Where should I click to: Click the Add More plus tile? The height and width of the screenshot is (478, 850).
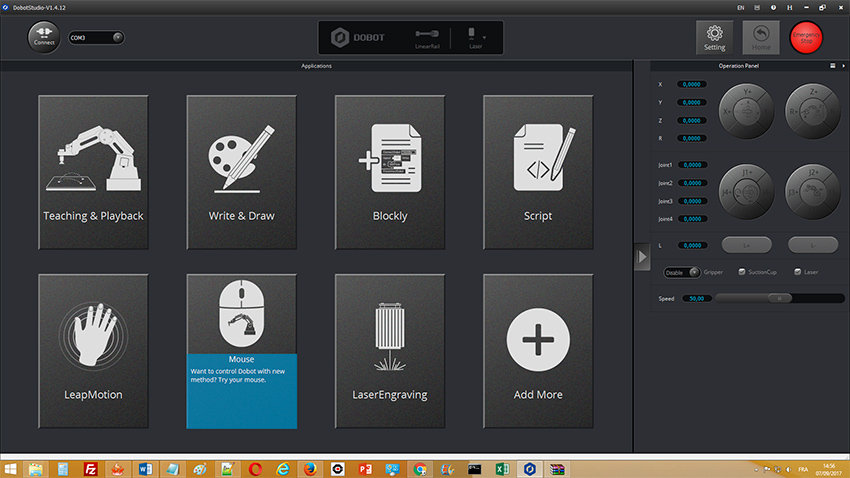(538, 351)
